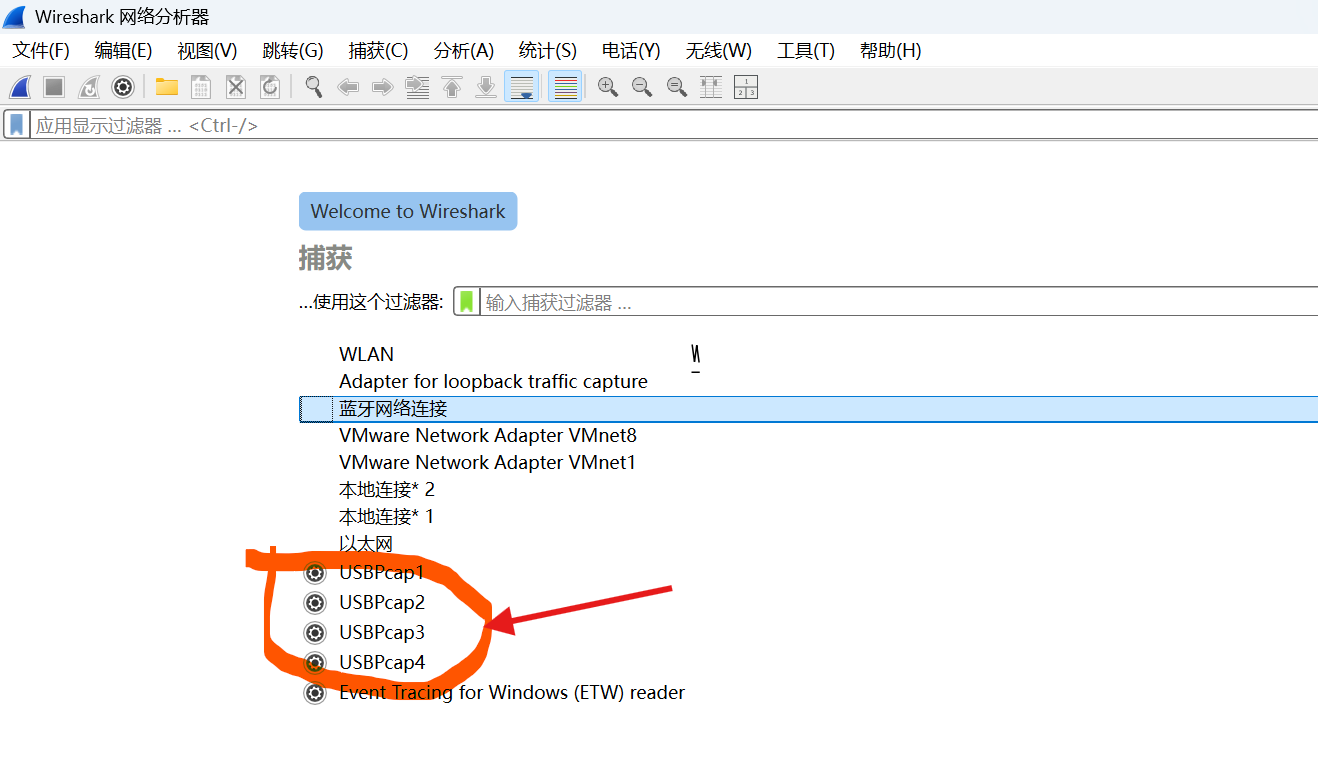Select the USBPcap1 interface name
This screenshot has height=781, width=1318.
(x=382, y=573)
